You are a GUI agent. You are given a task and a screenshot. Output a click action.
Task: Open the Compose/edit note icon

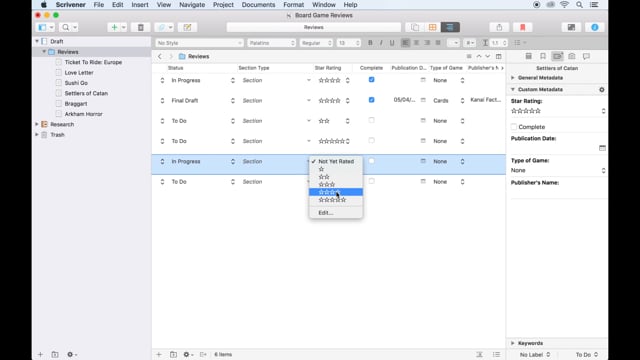tap(187, 27)
